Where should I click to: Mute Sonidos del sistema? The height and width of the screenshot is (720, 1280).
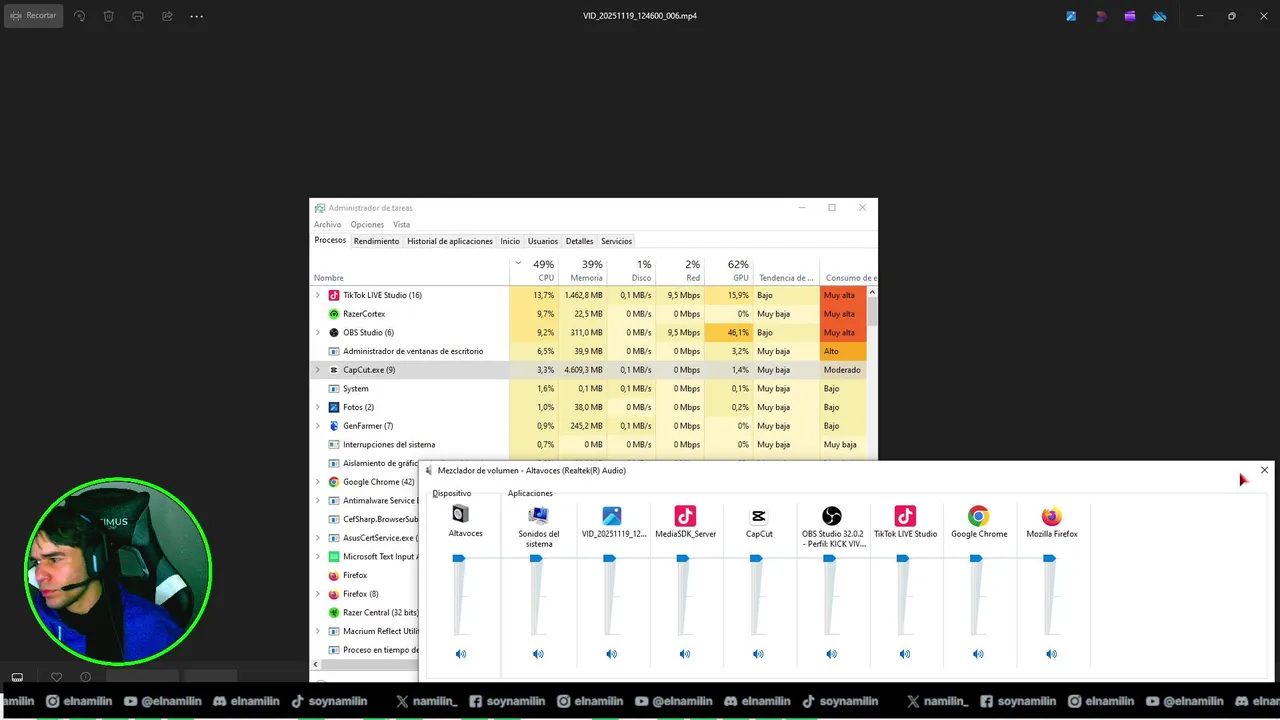point(538,654)
